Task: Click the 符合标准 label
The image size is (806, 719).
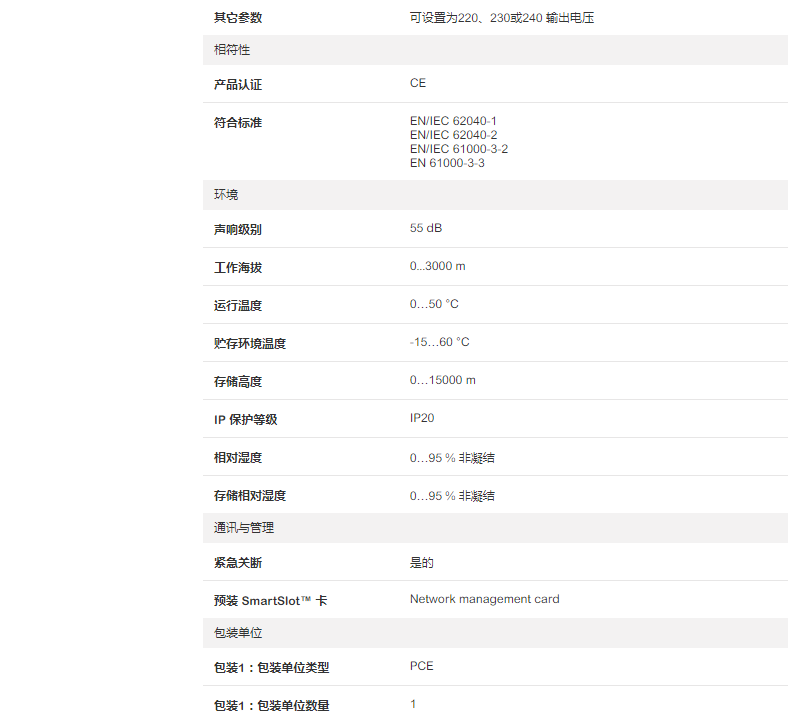Action: point(238,123)
